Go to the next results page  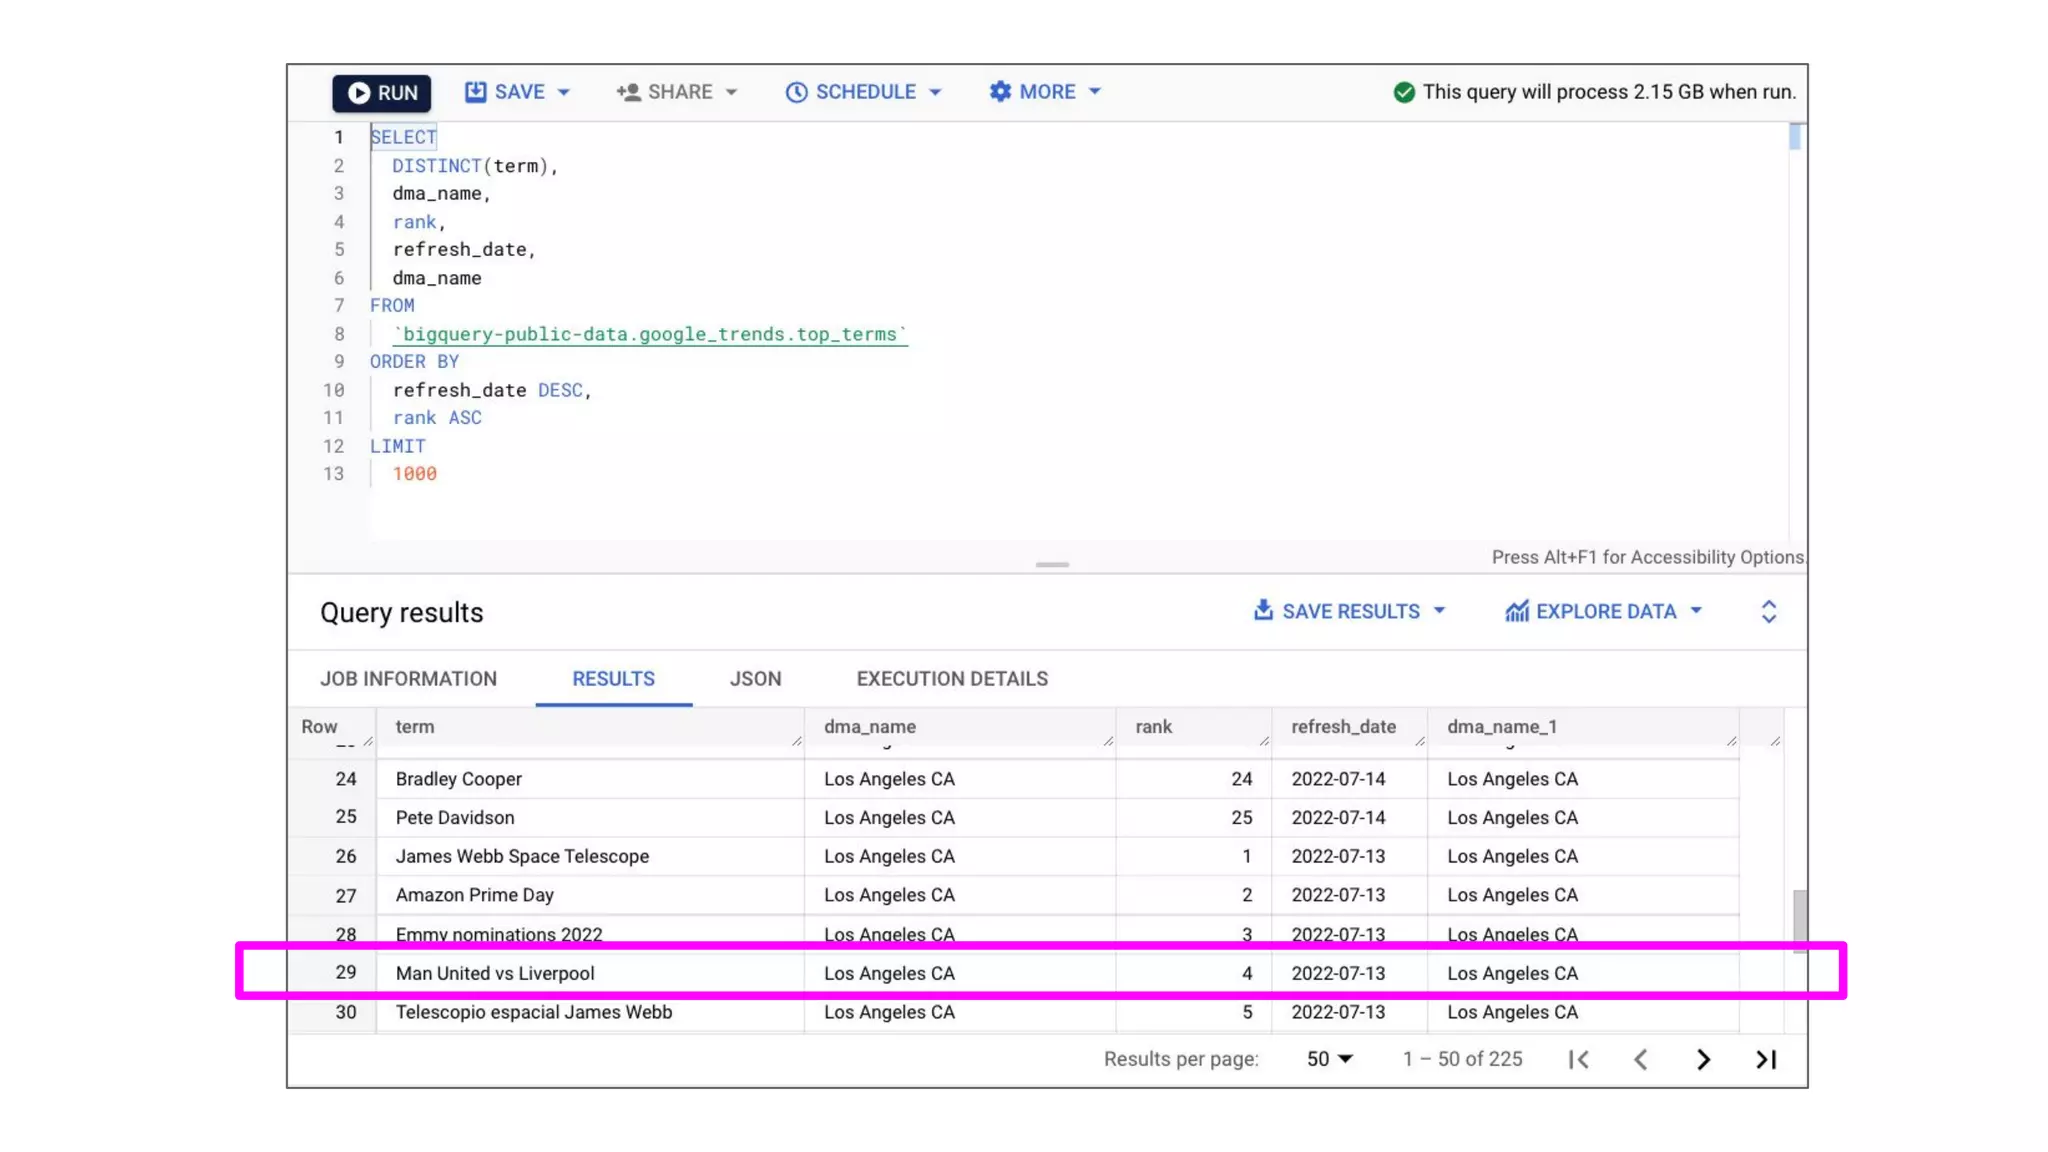[x=1703, y=1059]
